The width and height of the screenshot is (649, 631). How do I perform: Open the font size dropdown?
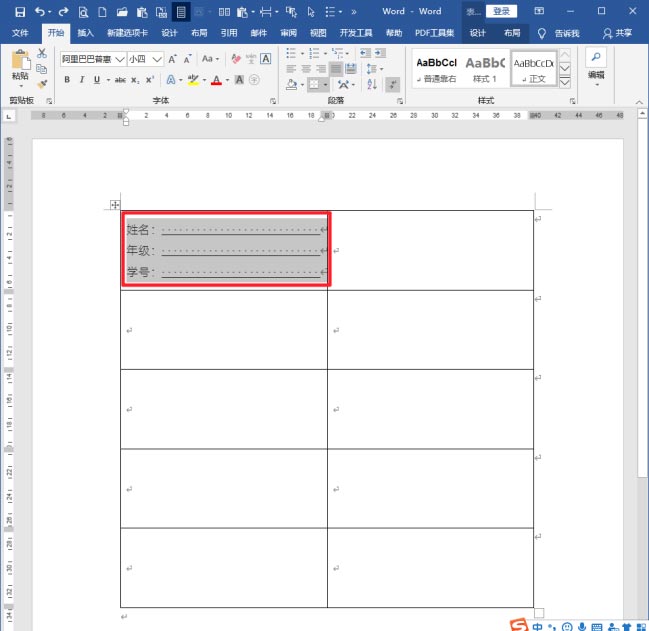coord(156,59)
